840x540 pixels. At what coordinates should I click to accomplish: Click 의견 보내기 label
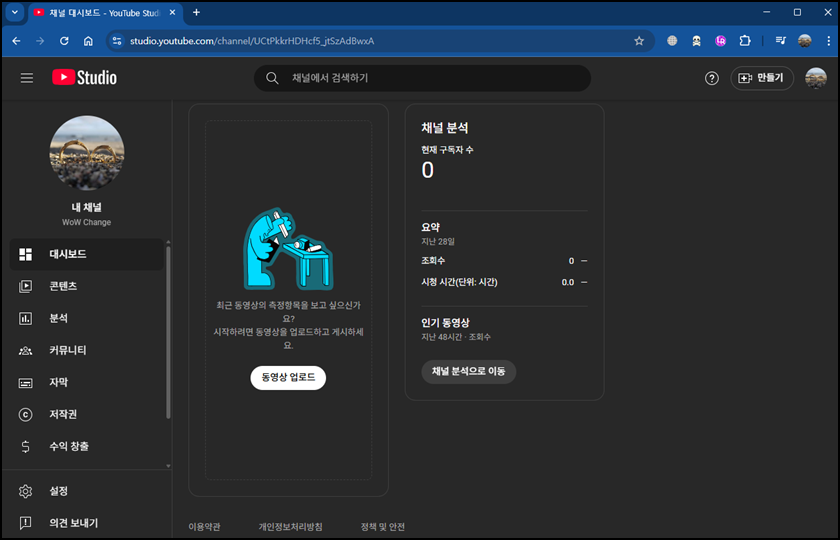[x=74, y=523]
